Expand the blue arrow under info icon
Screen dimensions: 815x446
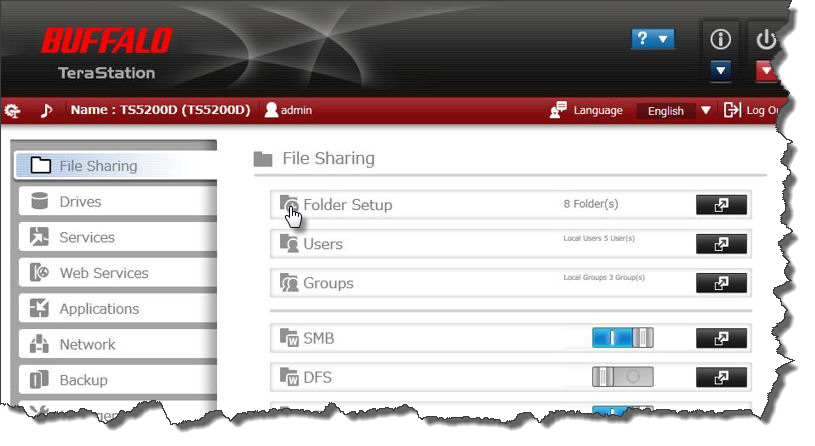point(720,71)
